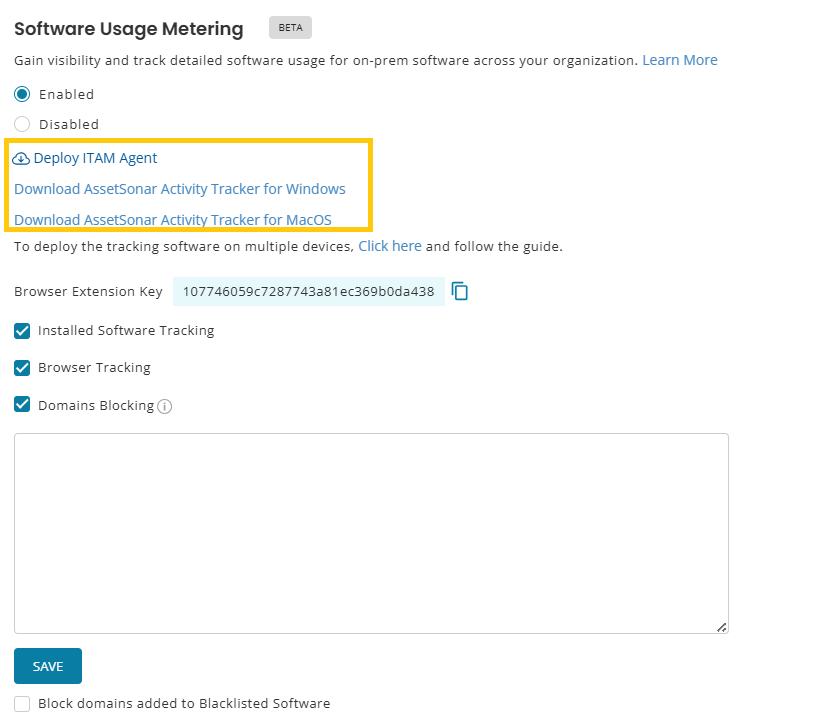Uncheck the Browser Tracking checkbox
Screen dimensions: 818x721
[22, 367]
